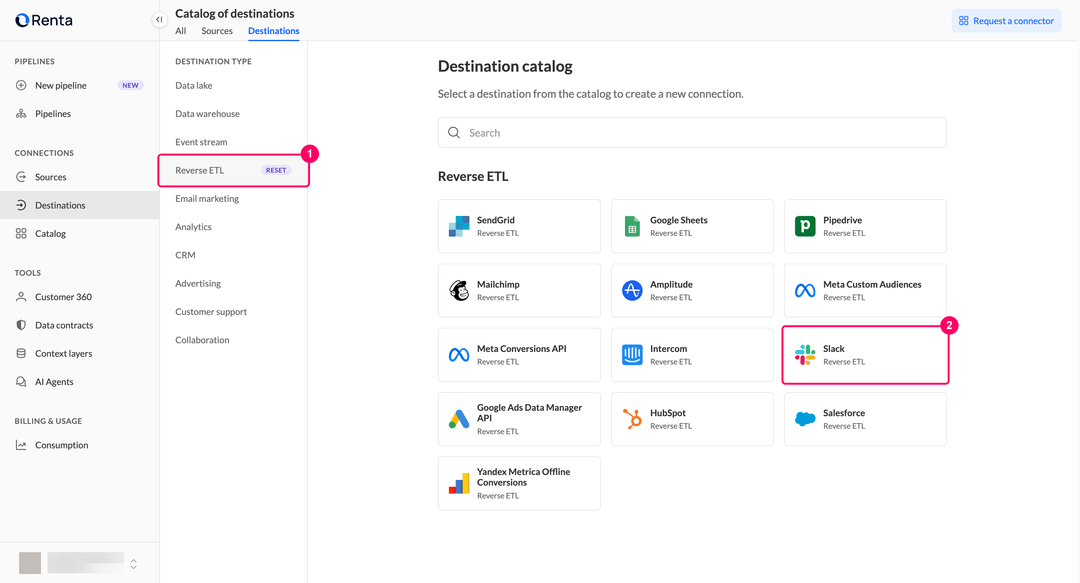The image size is (1080, 583).
Task: Click the Google Ads Data Manager logo
Action: click(x=459, y=419)
